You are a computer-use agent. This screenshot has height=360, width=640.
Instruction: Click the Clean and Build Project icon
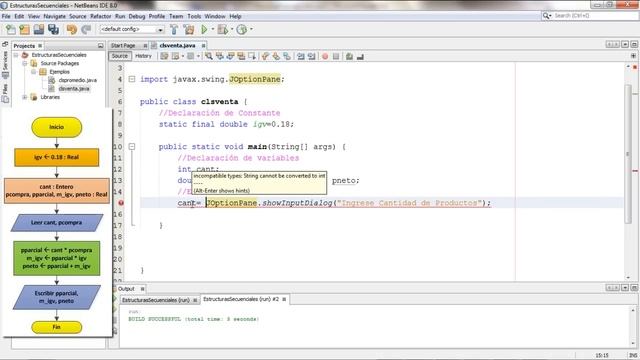click(x=189, y=29)
